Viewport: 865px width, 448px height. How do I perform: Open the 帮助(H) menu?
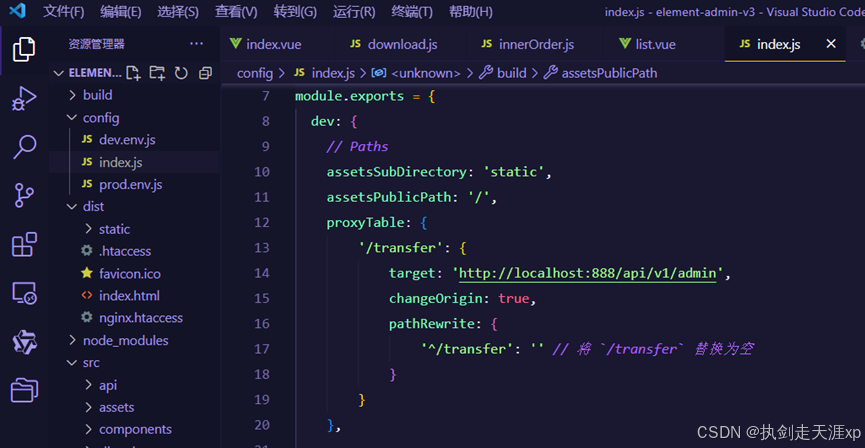(471, 12)
